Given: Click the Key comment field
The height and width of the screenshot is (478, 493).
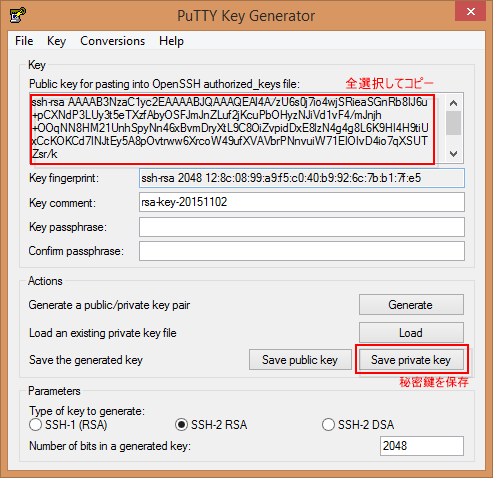Looking at the screenshot, I should tap(302, 202).
